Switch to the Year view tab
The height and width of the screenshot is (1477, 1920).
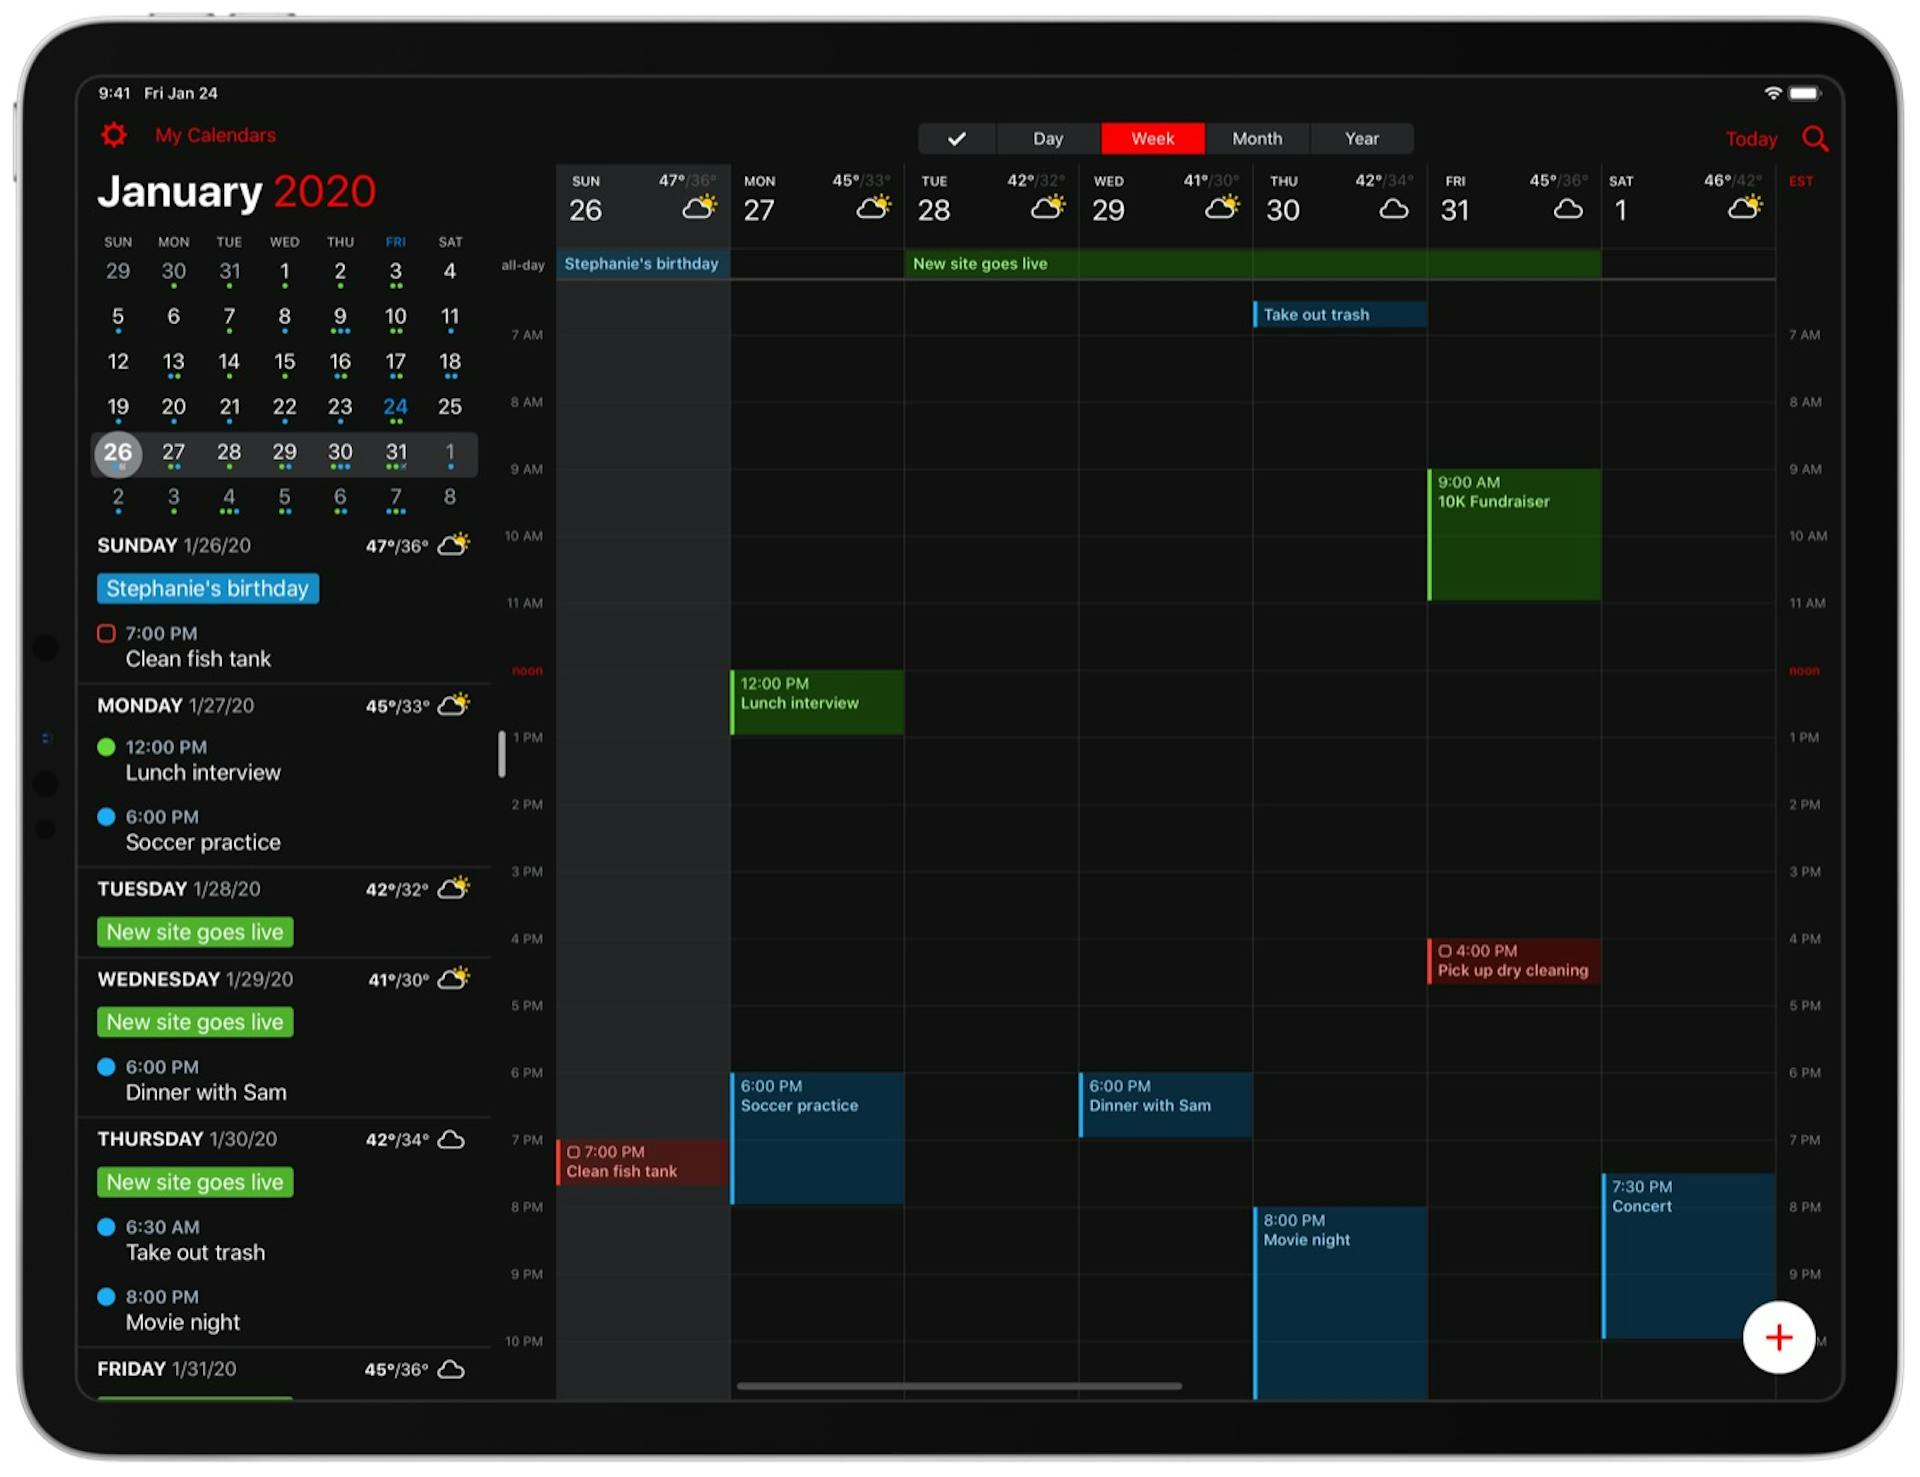[x=1361, y=138]
